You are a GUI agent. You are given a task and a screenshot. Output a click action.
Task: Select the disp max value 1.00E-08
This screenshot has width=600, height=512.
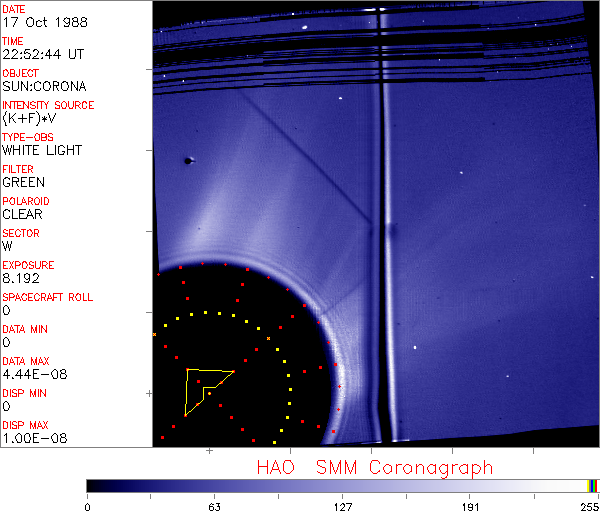click(x=35, y=438)
